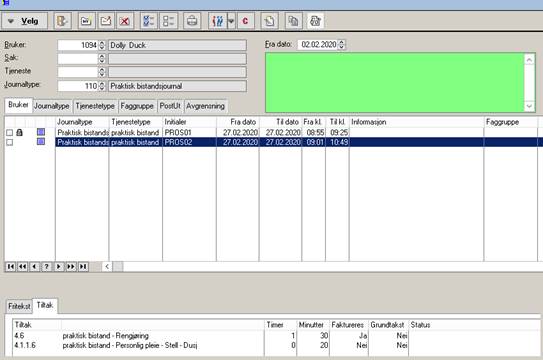Click the exit door icon in toolbar
This screenshot has height=360, width=543.
pos(63,21)
